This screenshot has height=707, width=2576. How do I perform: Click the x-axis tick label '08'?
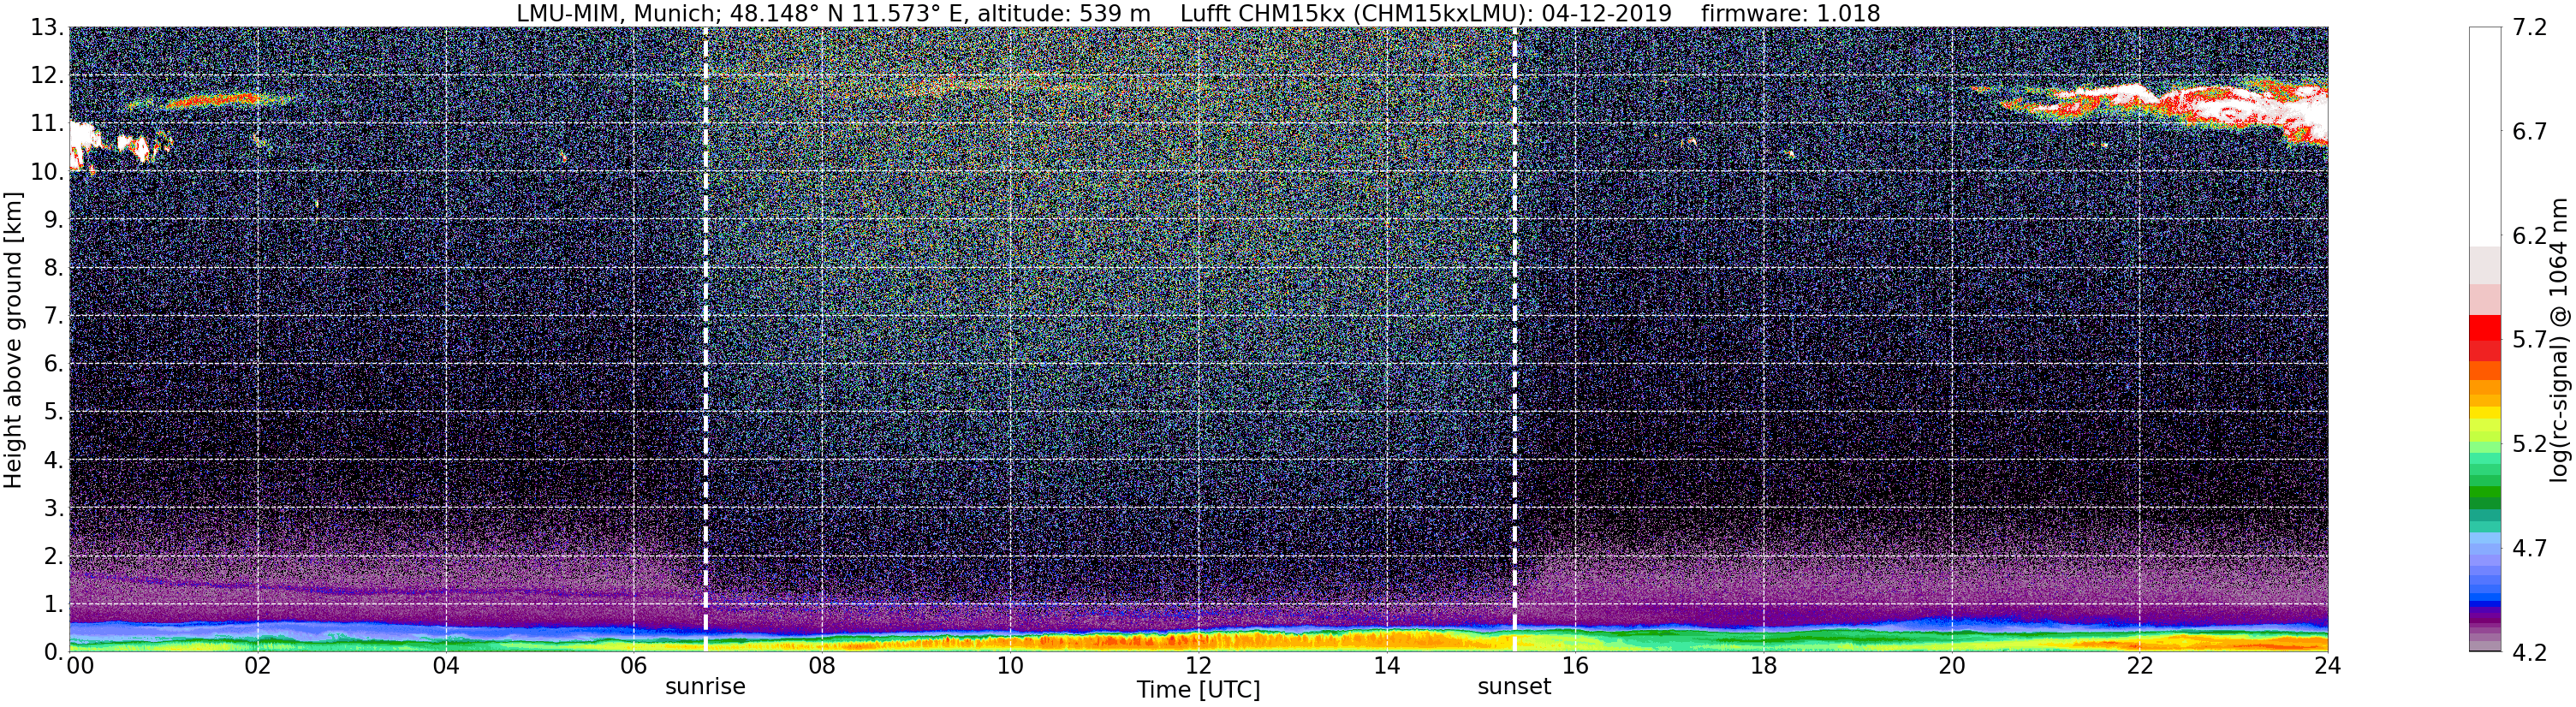point(822,666)
